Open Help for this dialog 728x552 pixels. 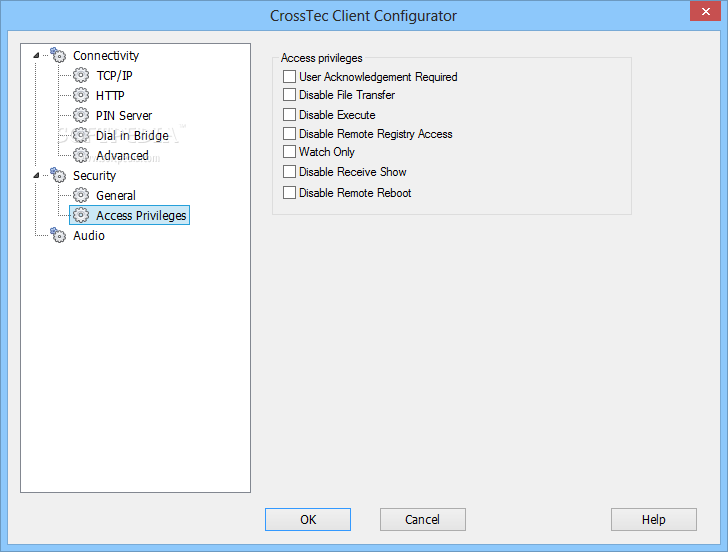coord(654,519)
